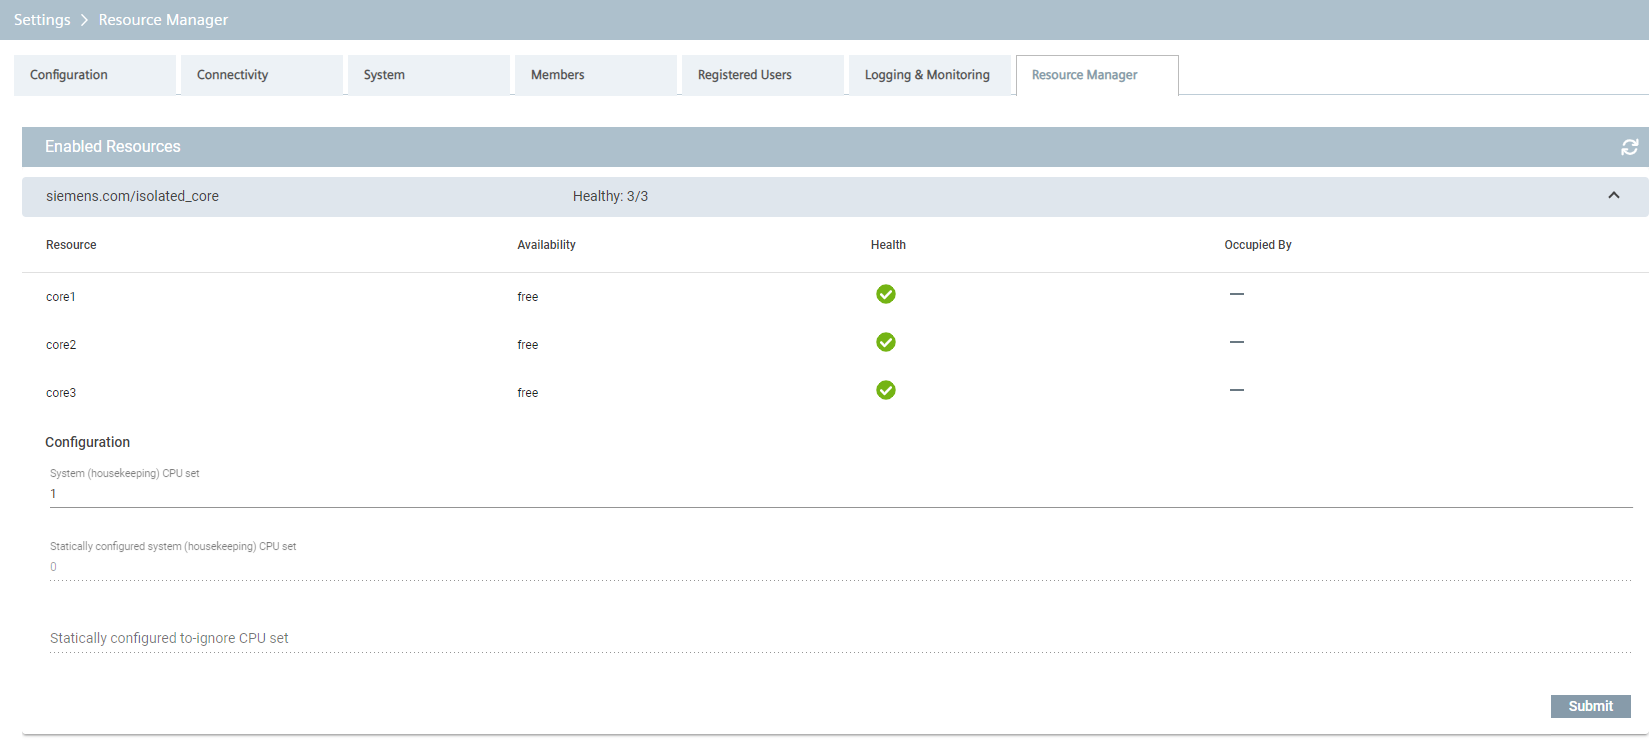The height and width of the screenshot is (742, 1649).
Task: Click the core3 occupied-by dash
Action: pos(1236,390)
